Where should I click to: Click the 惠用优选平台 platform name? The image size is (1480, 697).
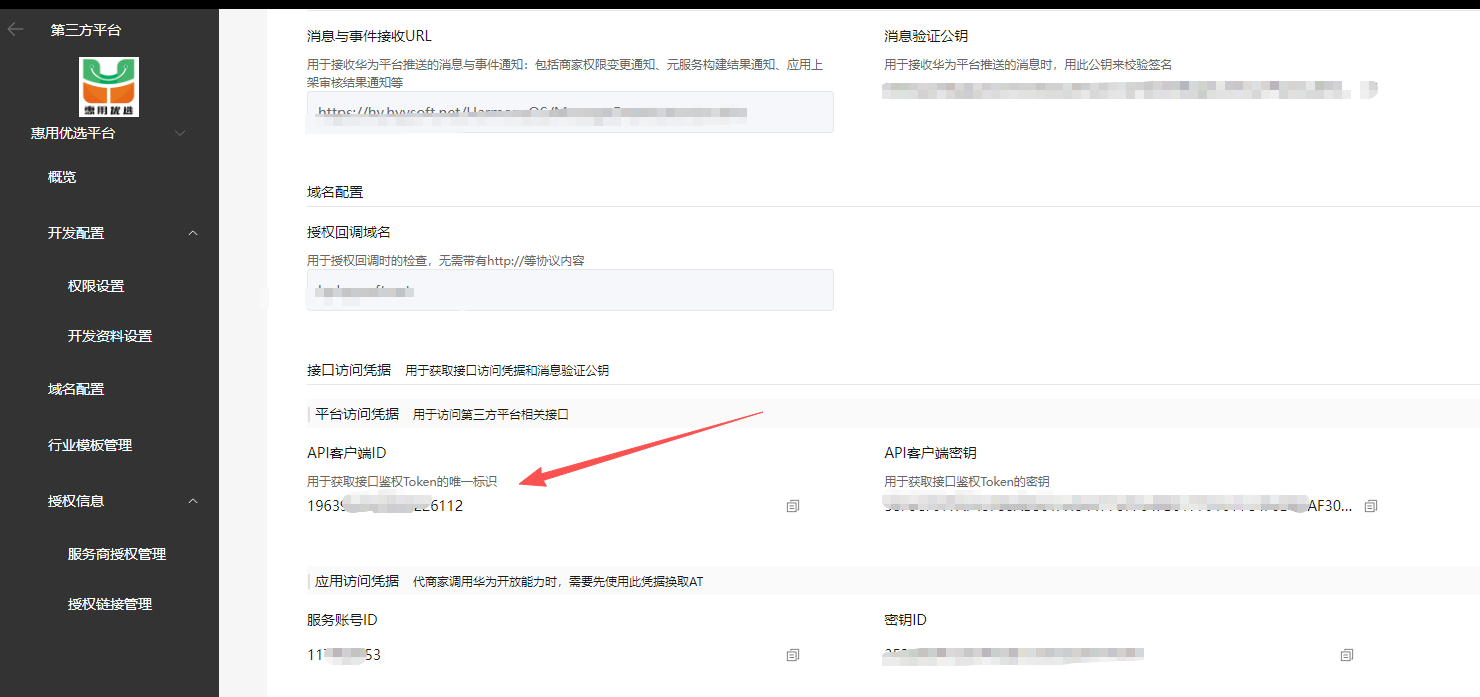pyautogui.click(x=73, y=133)
